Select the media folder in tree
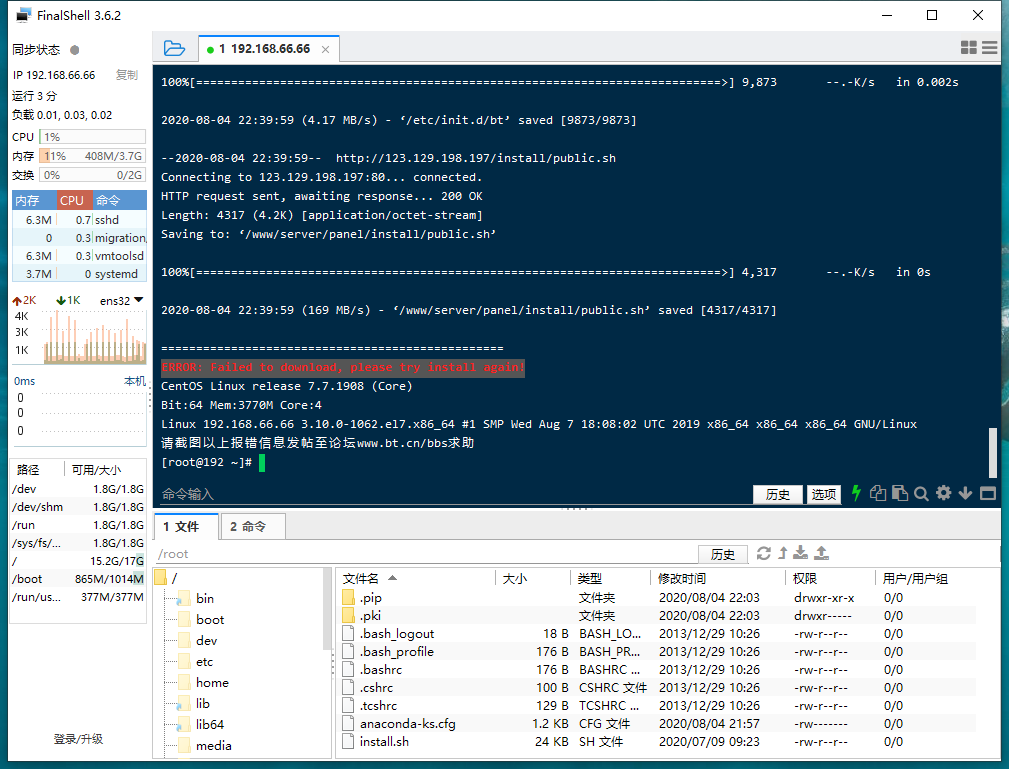Image resolution: width=1009 pixels, height=769 pixels. 214,746
